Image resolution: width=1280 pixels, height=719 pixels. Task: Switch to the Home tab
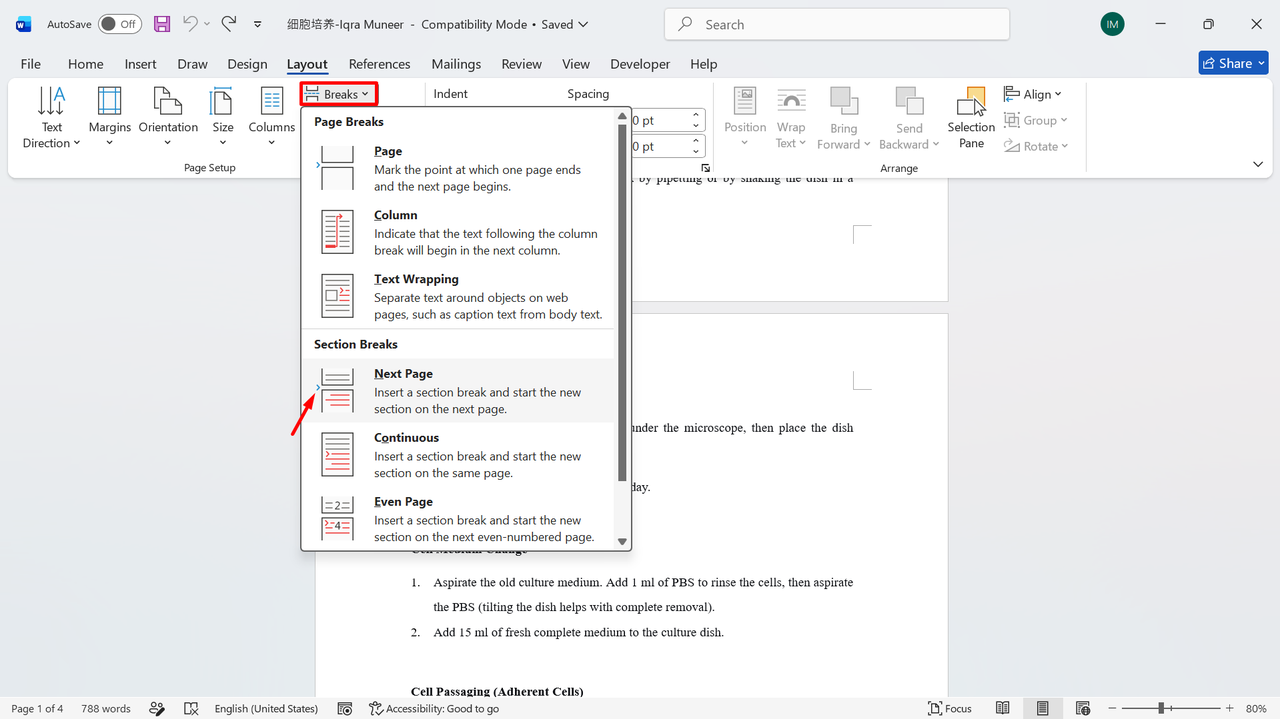(x=85, y=64)
